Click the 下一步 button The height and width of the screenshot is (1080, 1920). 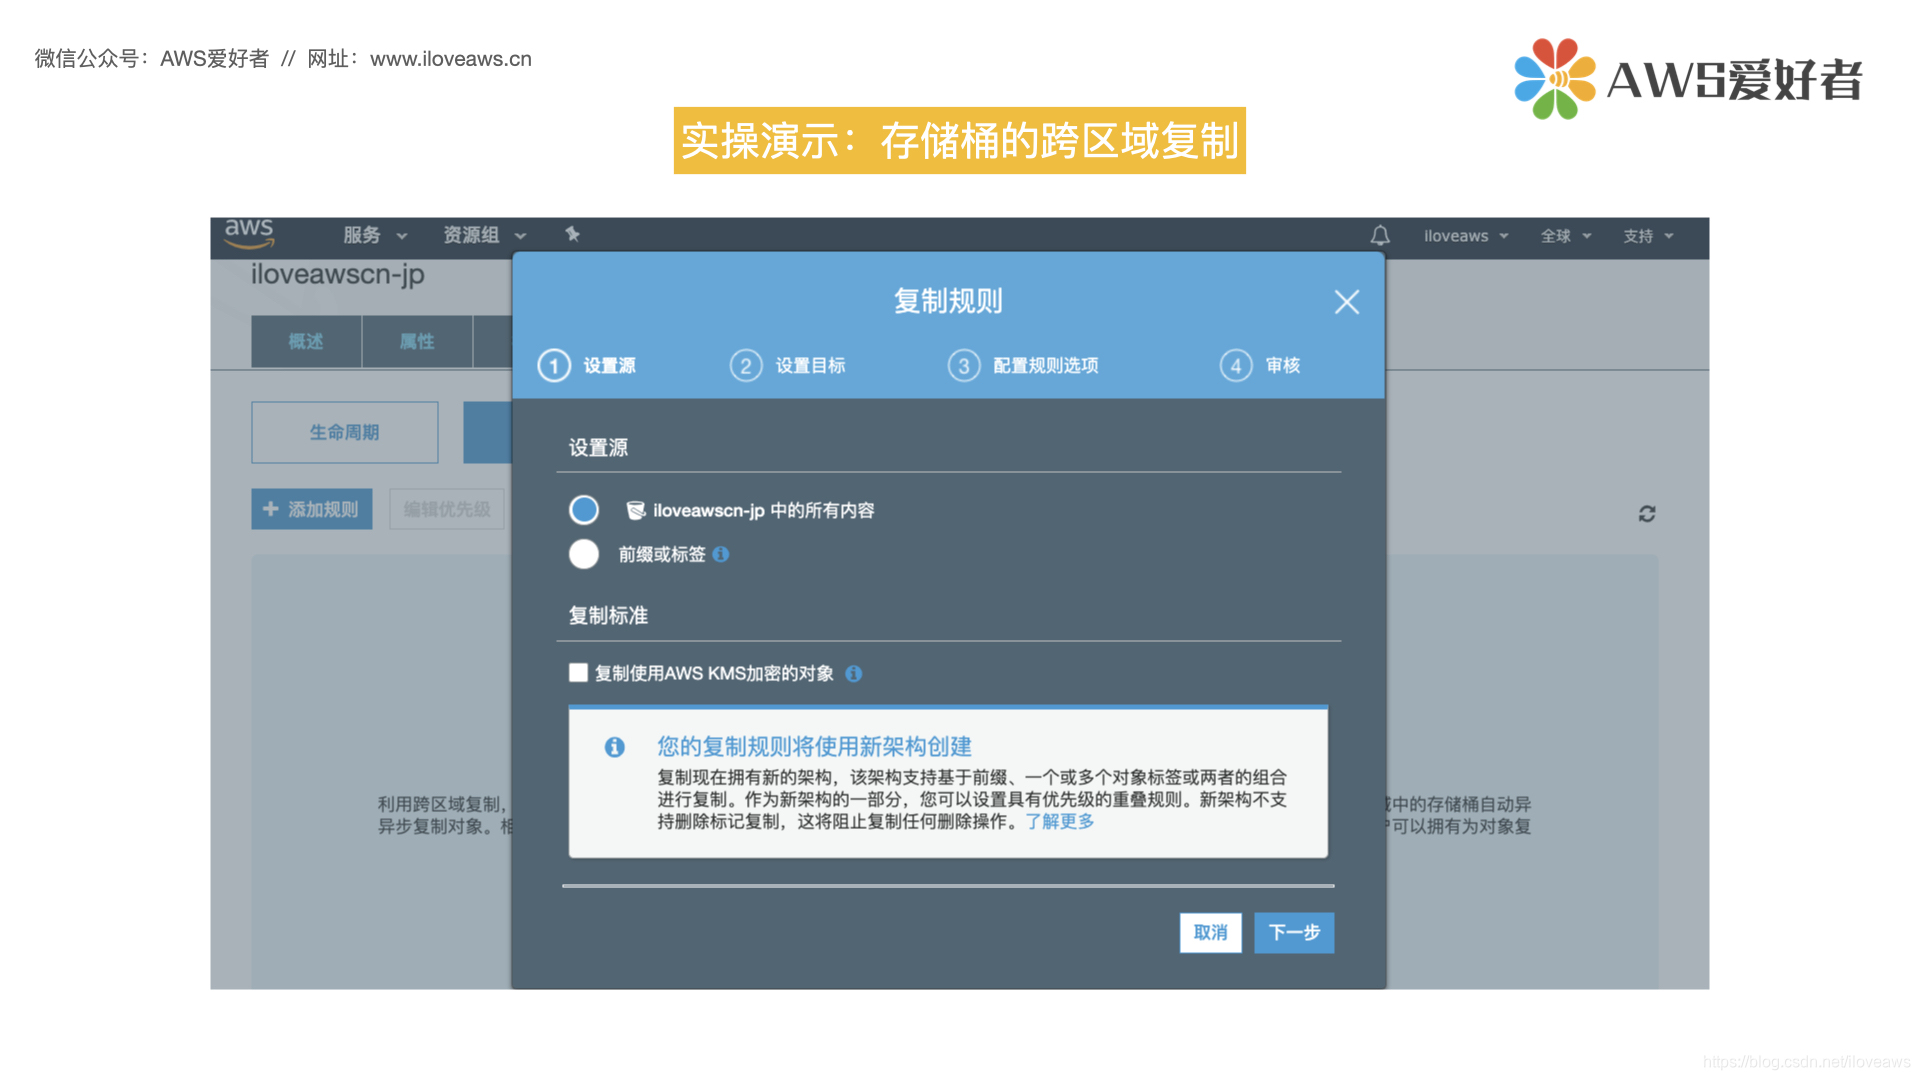pos(1294,932)
